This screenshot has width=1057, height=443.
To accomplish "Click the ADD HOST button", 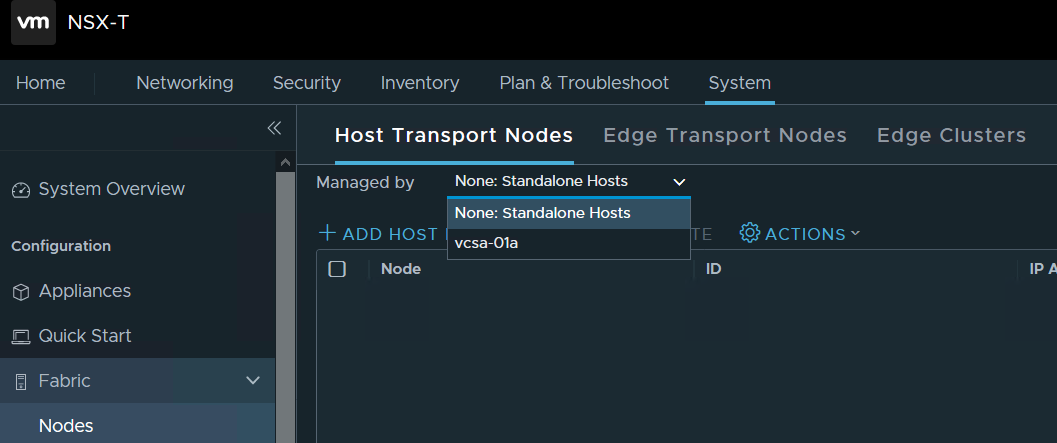I will click(382, 233).
